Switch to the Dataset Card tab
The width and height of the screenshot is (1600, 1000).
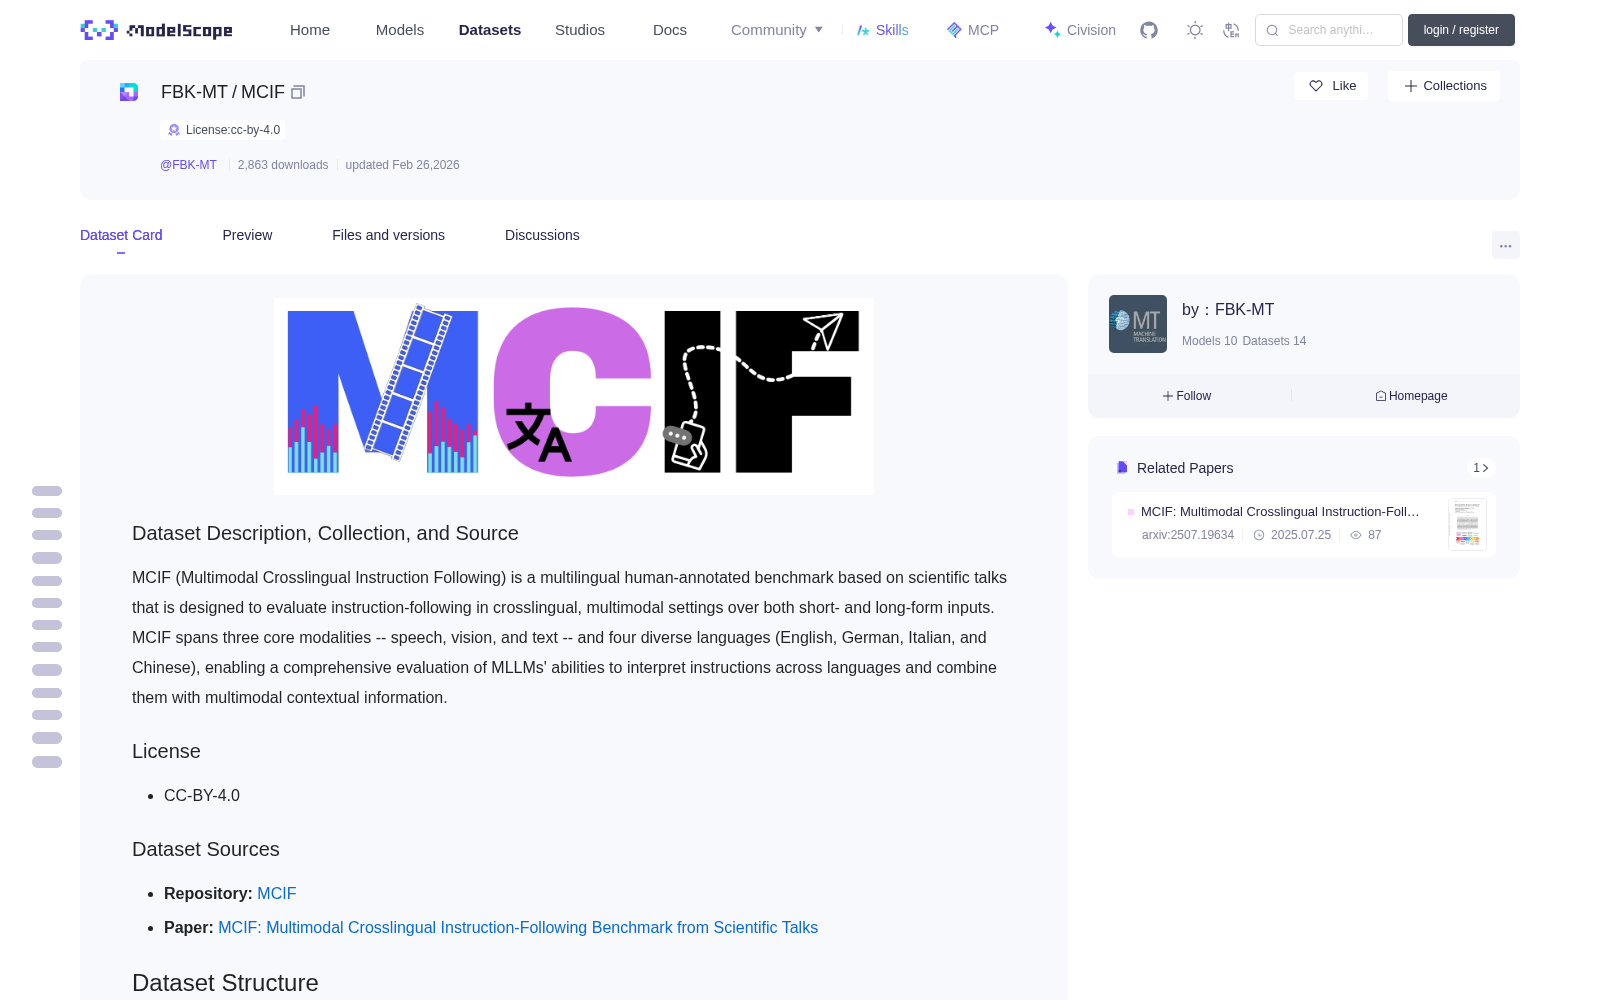[x=121, y=235]
